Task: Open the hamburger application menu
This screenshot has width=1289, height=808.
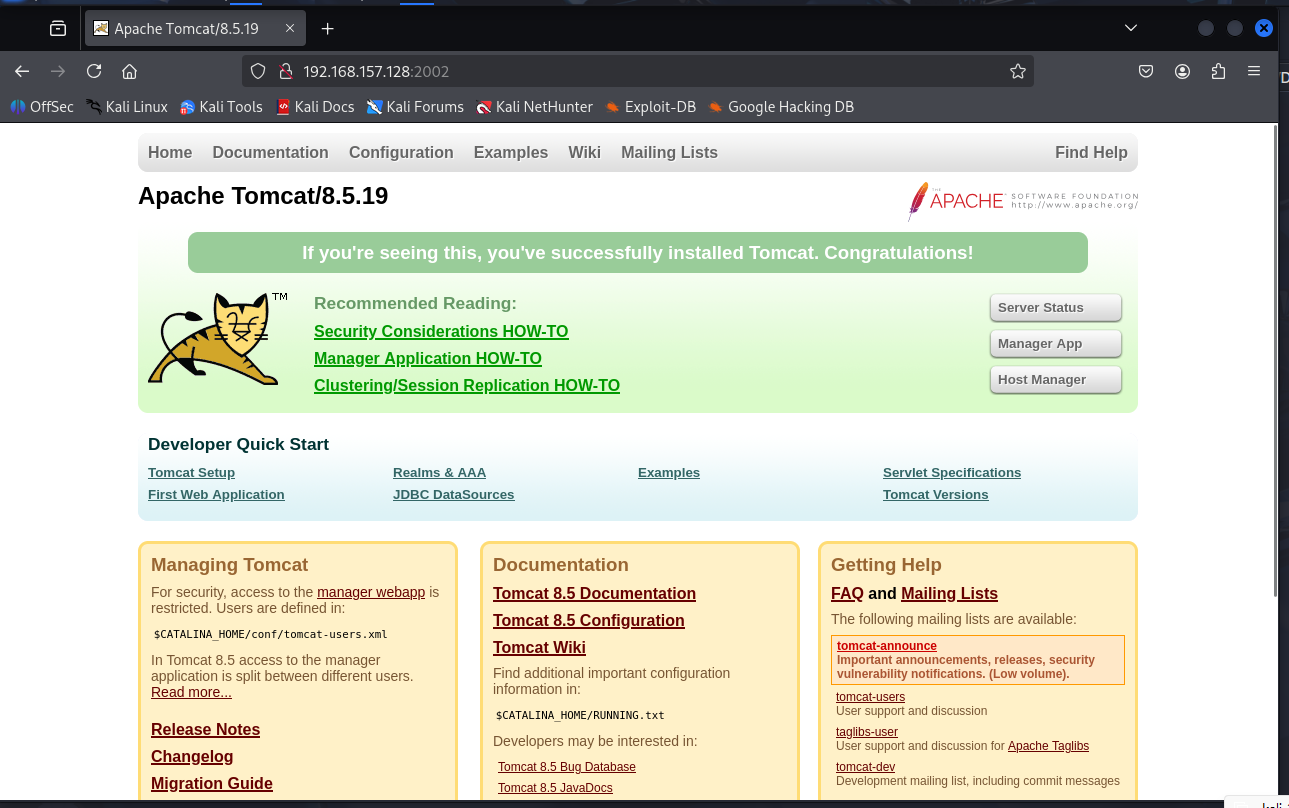Action: [1254, 71]
